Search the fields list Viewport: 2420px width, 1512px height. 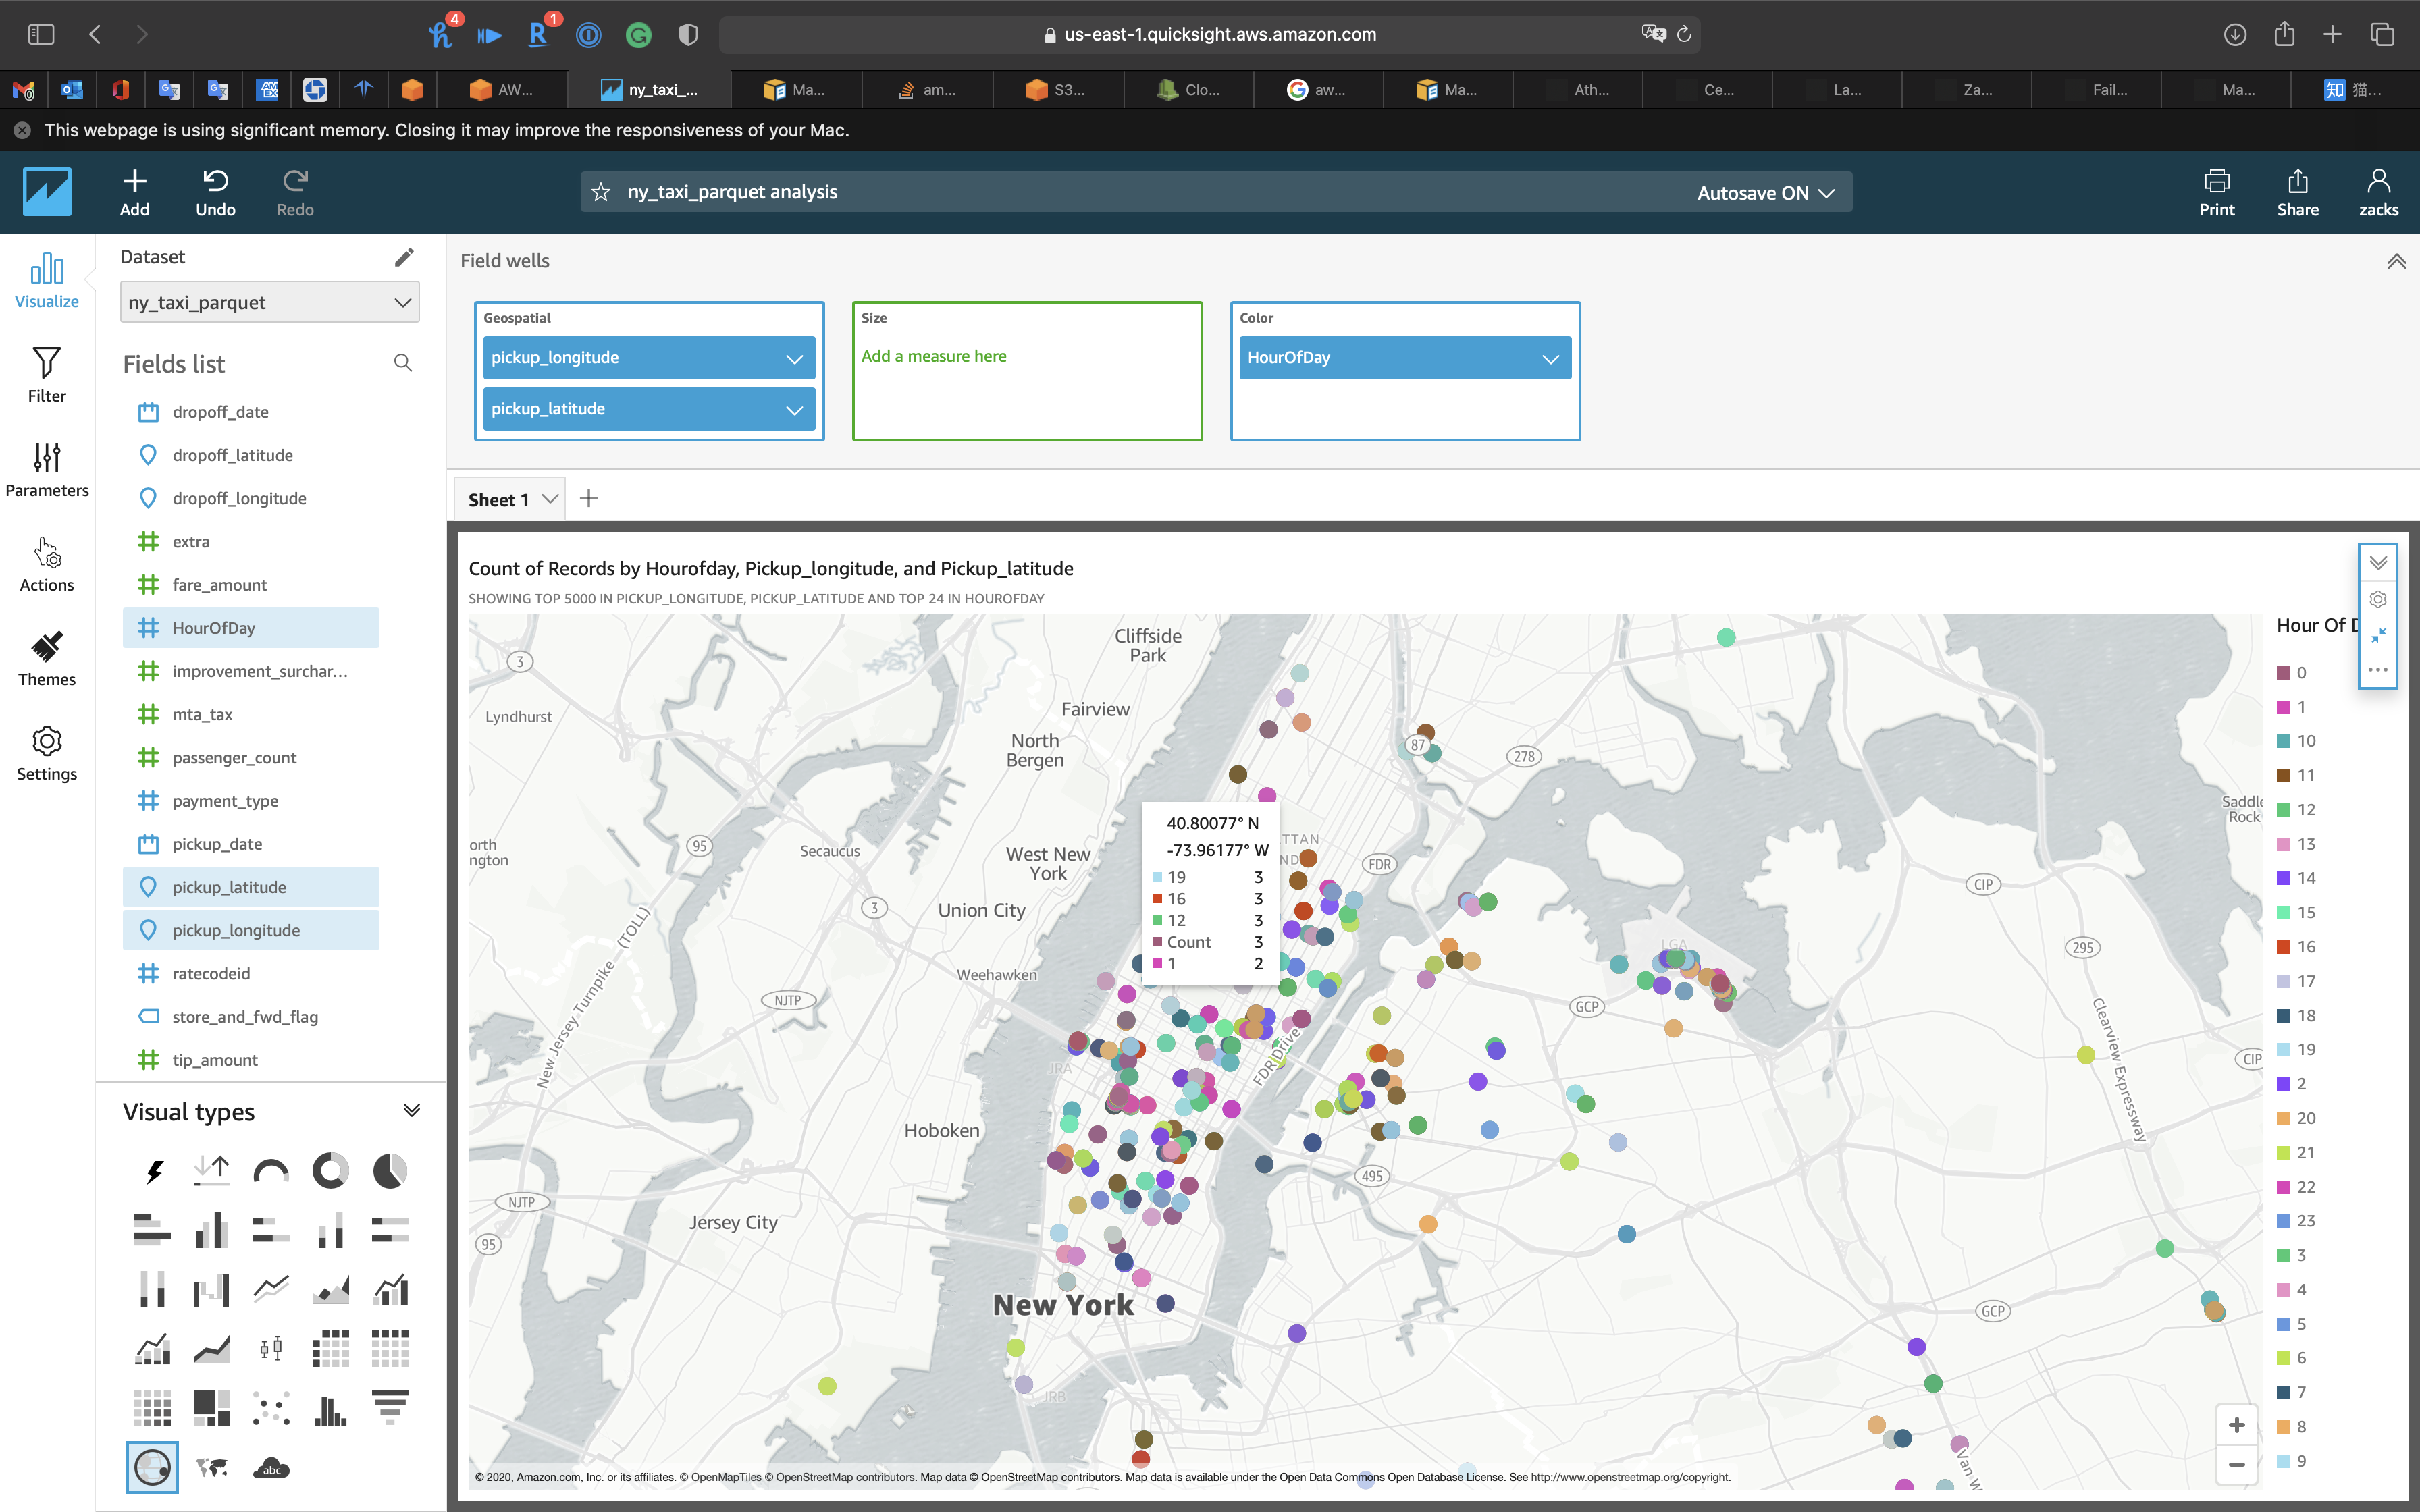pyautogui.click(x=403, y=363)
